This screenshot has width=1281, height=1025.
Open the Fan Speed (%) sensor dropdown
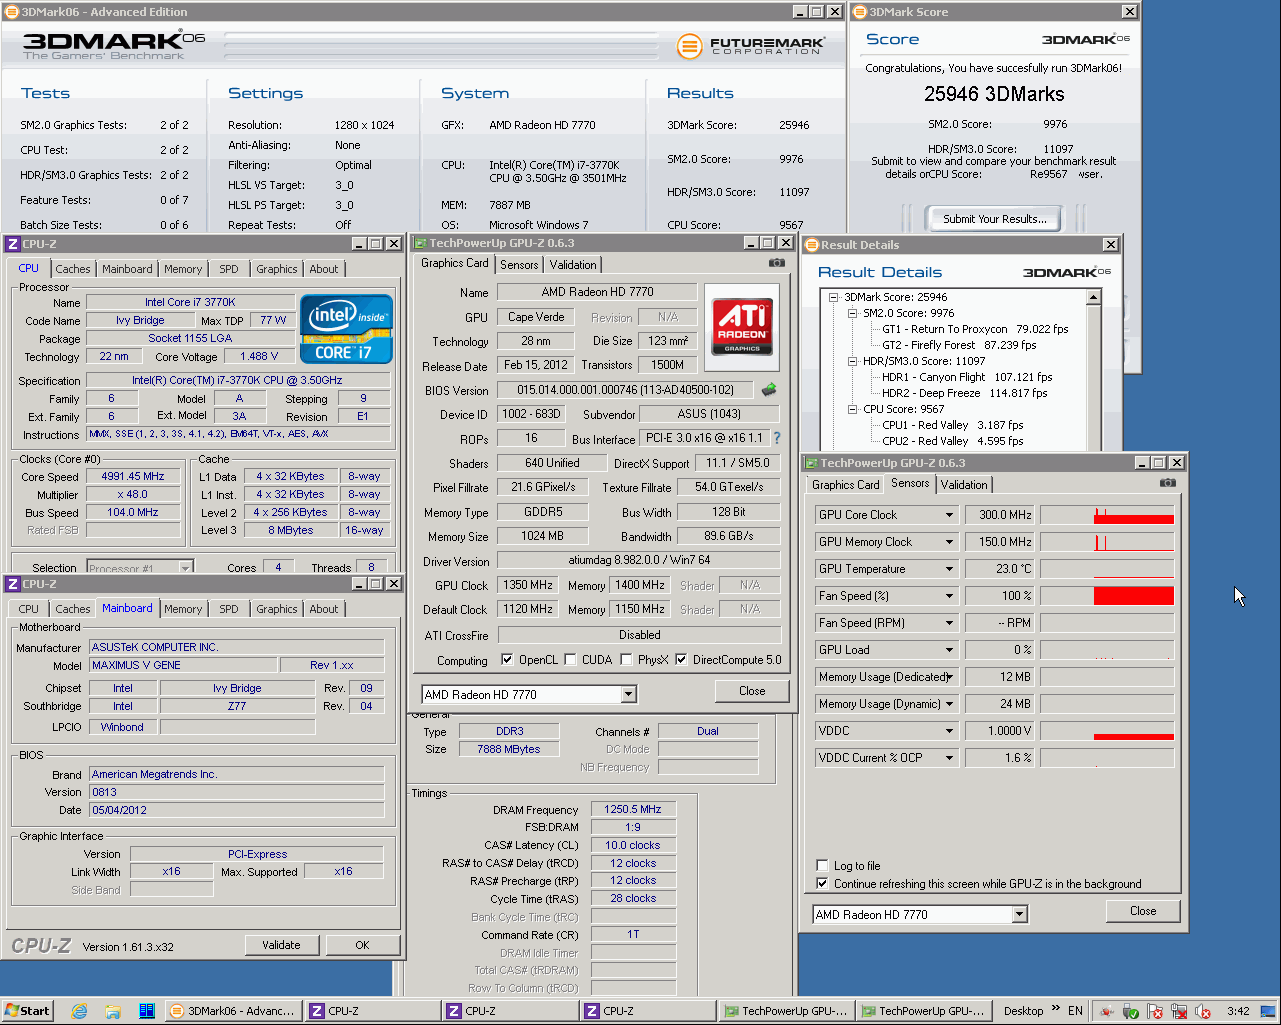point(949,596)
